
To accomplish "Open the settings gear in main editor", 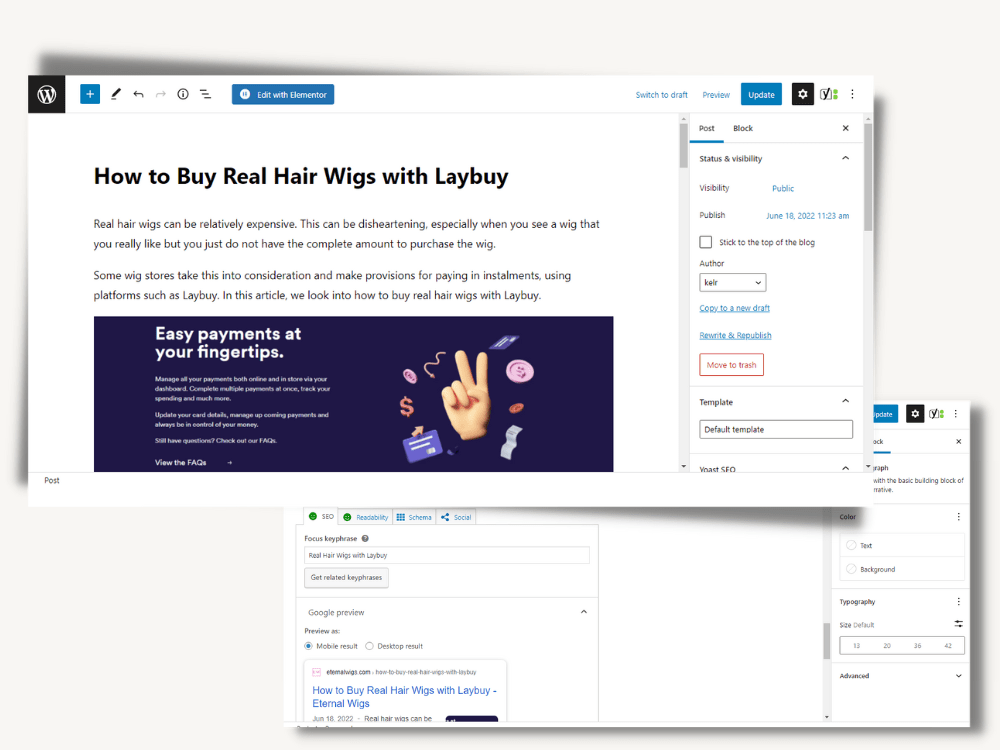I will [803, 94].
